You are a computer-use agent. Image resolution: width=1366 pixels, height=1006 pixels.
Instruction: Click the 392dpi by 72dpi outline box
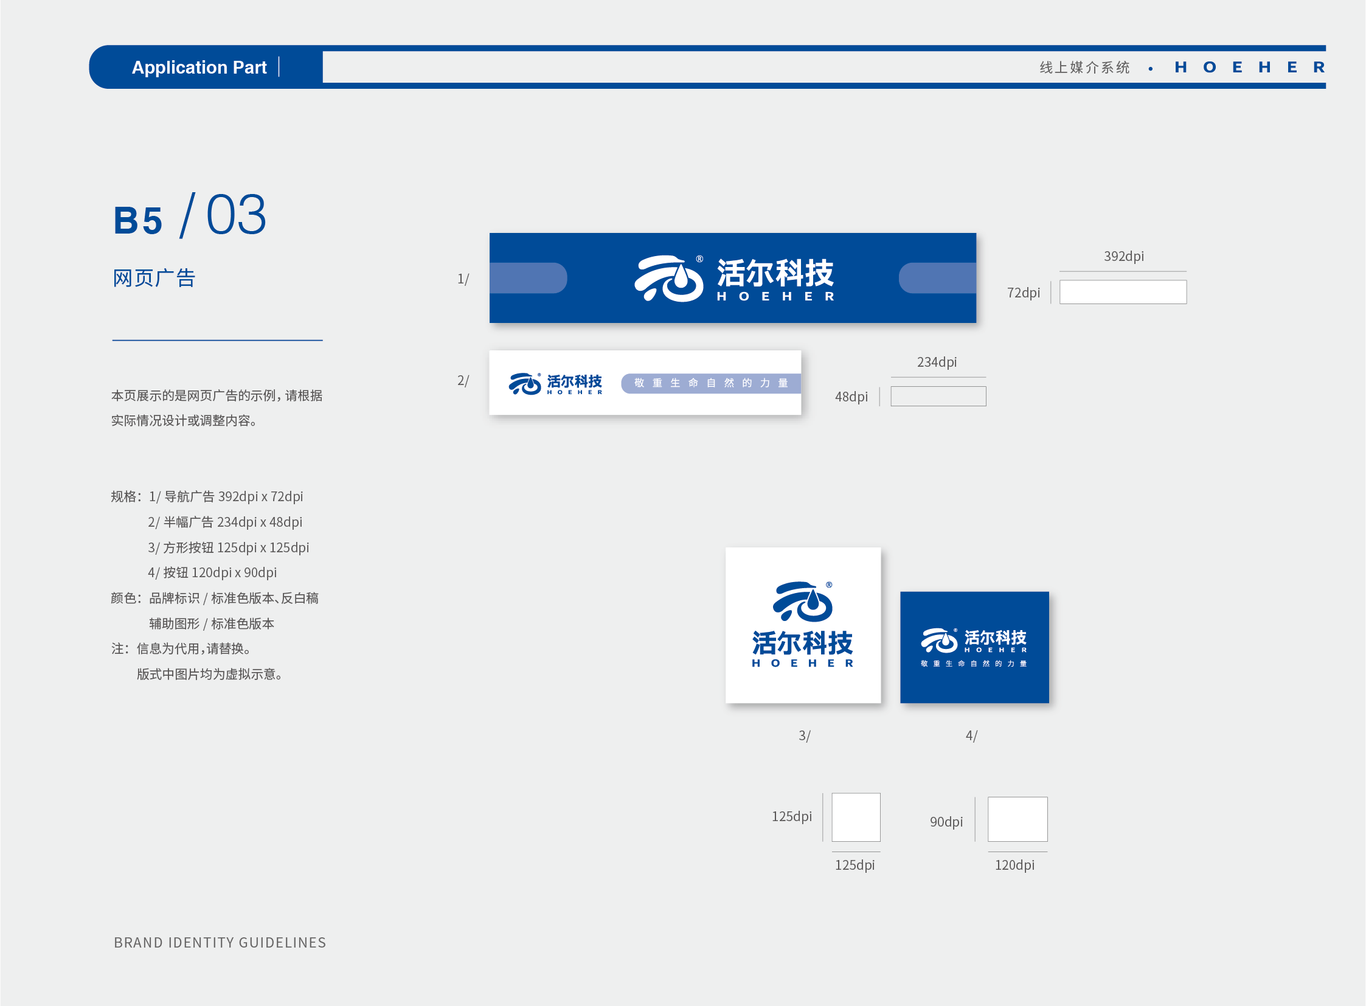(x=1123, y=292)
